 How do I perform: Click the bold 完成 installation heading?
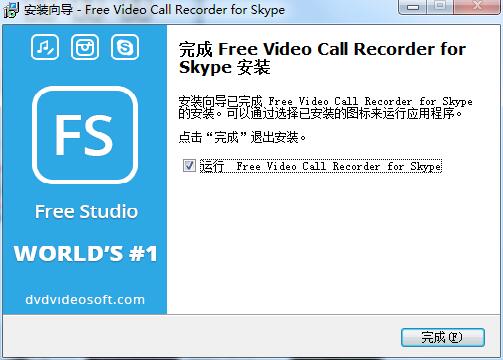pyautogui.click(x=322, y=58)
